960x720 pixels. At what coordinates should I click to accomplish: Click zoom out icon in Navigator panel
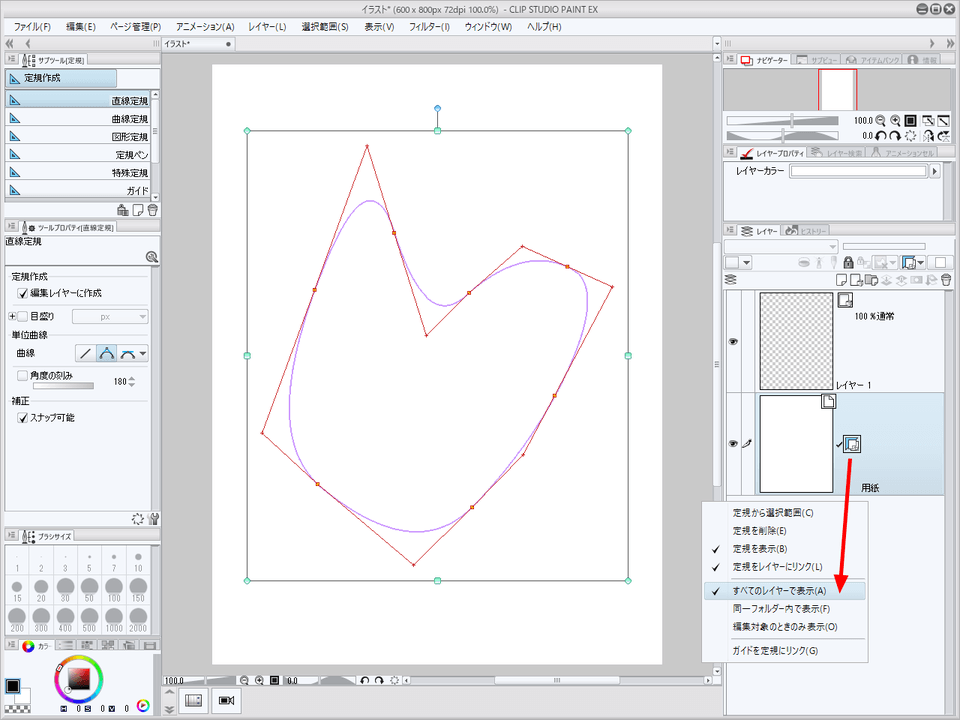pyautogui.click(x=882, y=120)
